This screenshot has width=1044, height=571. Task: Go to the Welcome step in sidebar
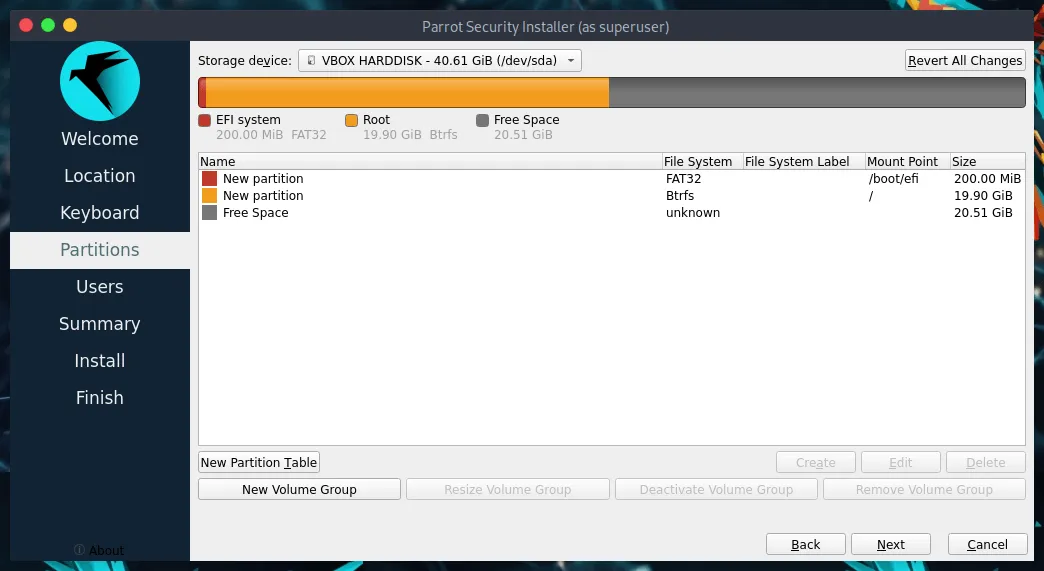click(100, 138)
